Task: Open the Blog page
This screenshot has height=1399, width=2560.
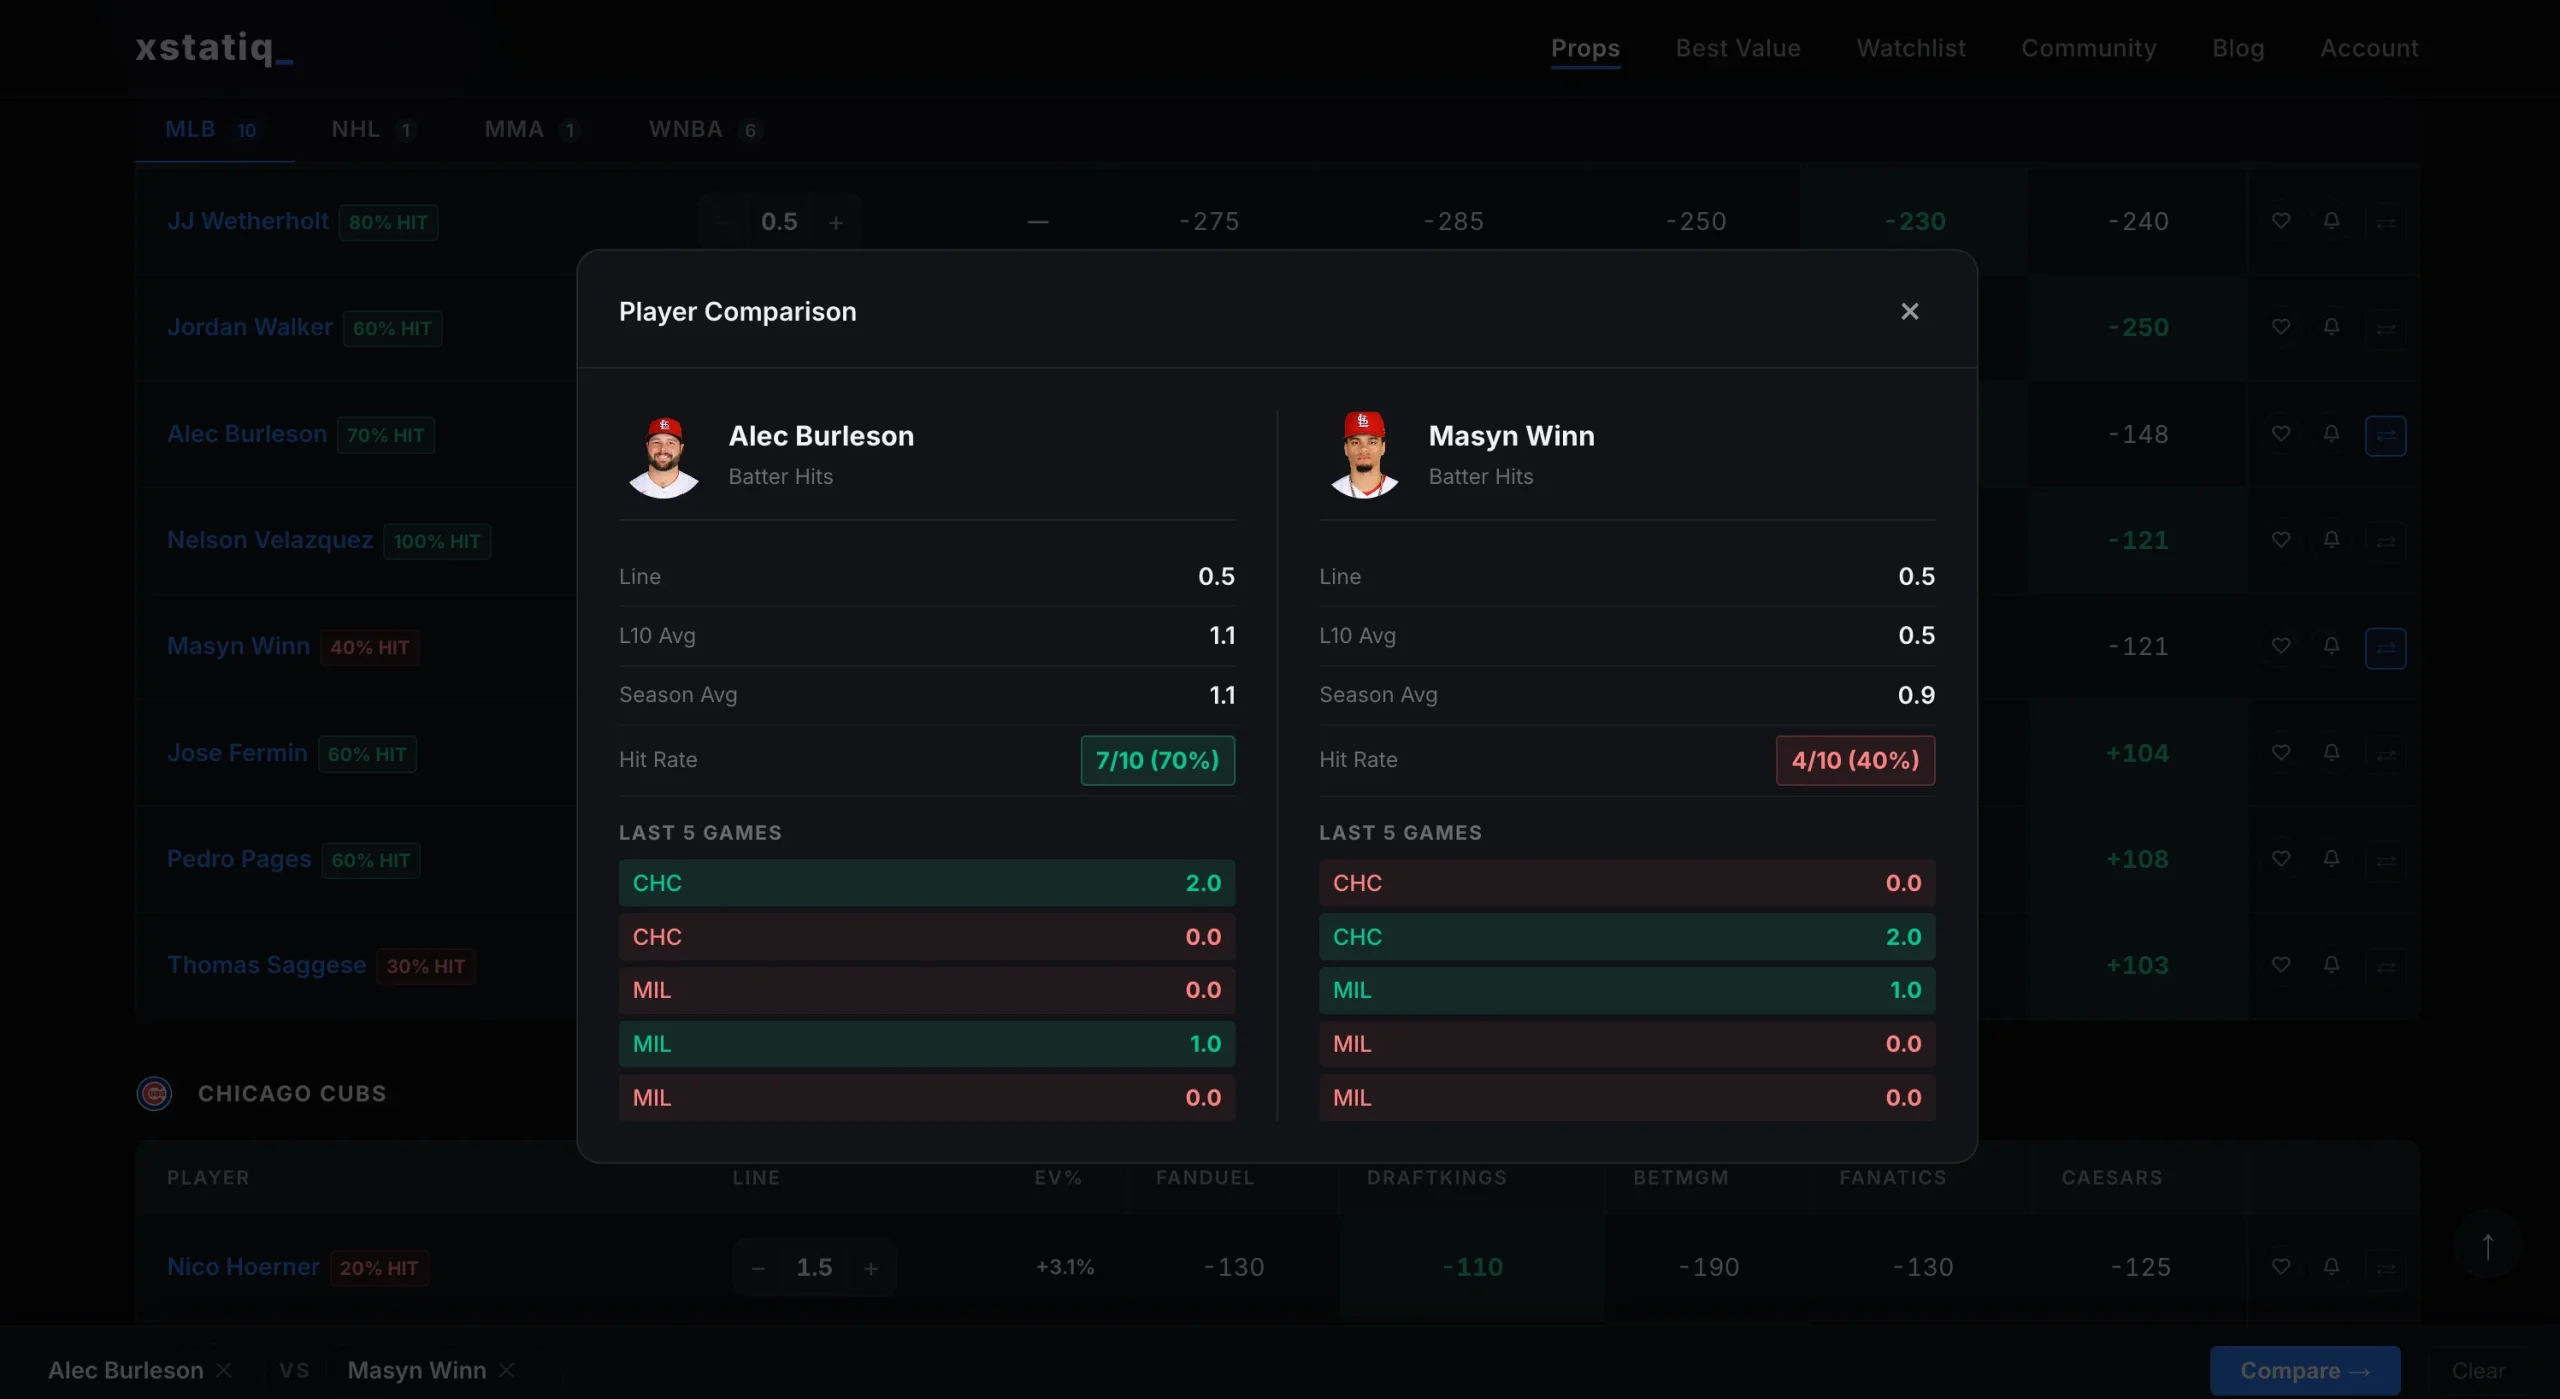Action: pyautogui.click(x=2238, y=48)
